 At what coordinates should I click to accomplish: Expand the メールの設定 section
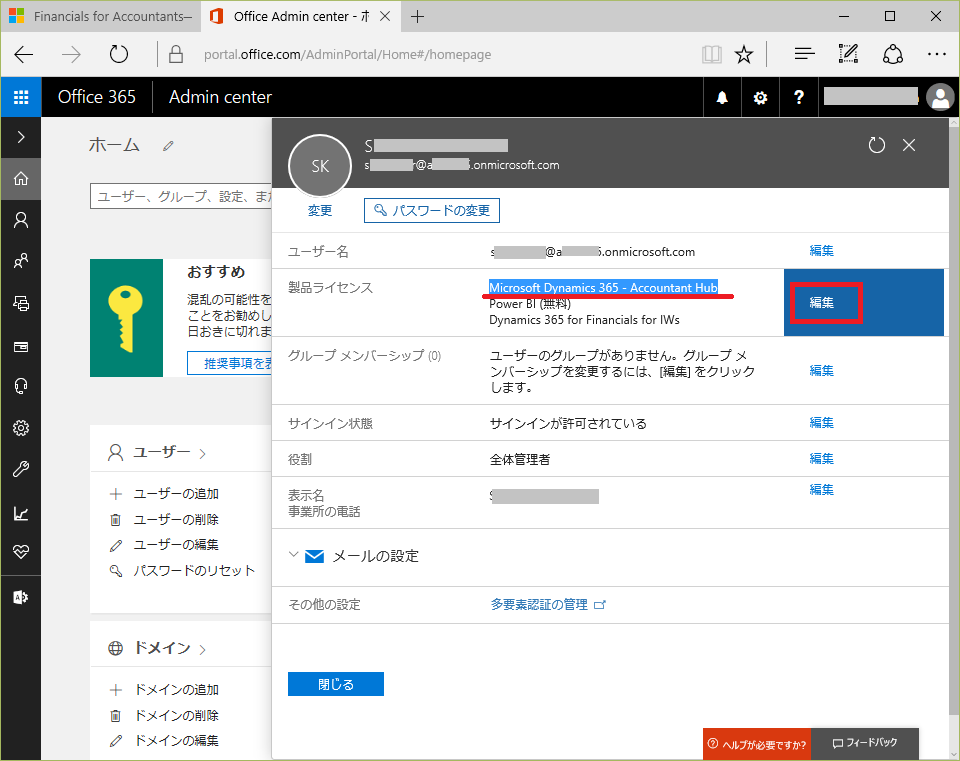tap(294, 555)
